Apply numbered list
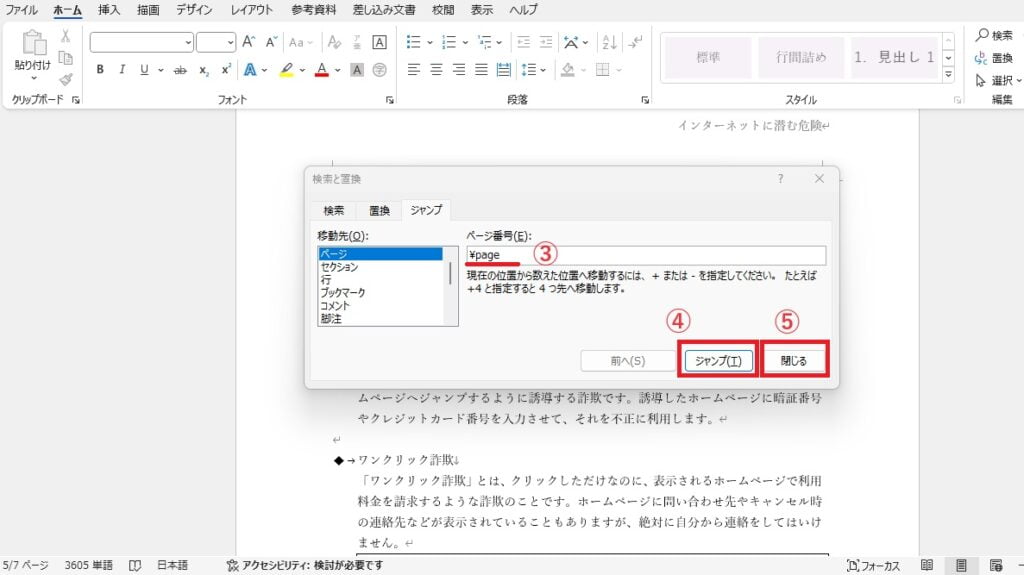The width and height of the screenshot is (1024, 575). (449, 42)
